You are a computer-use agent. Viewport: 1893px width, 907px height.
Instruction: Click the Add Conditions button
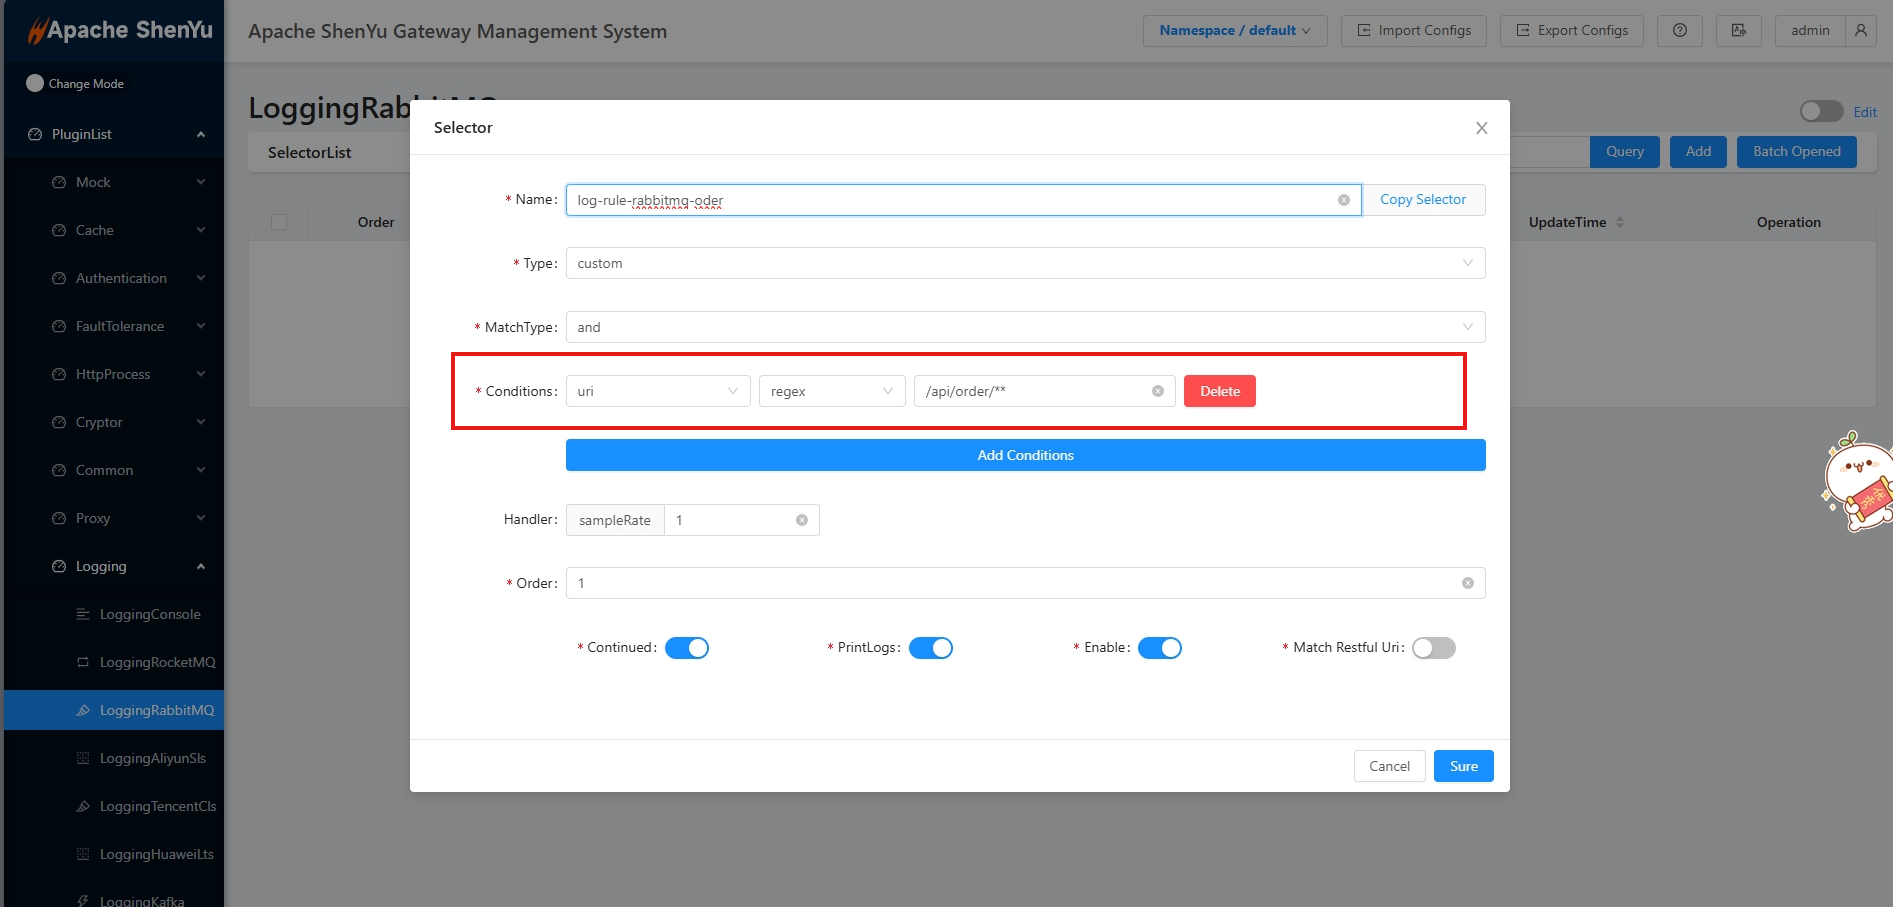pos(1025,455)
